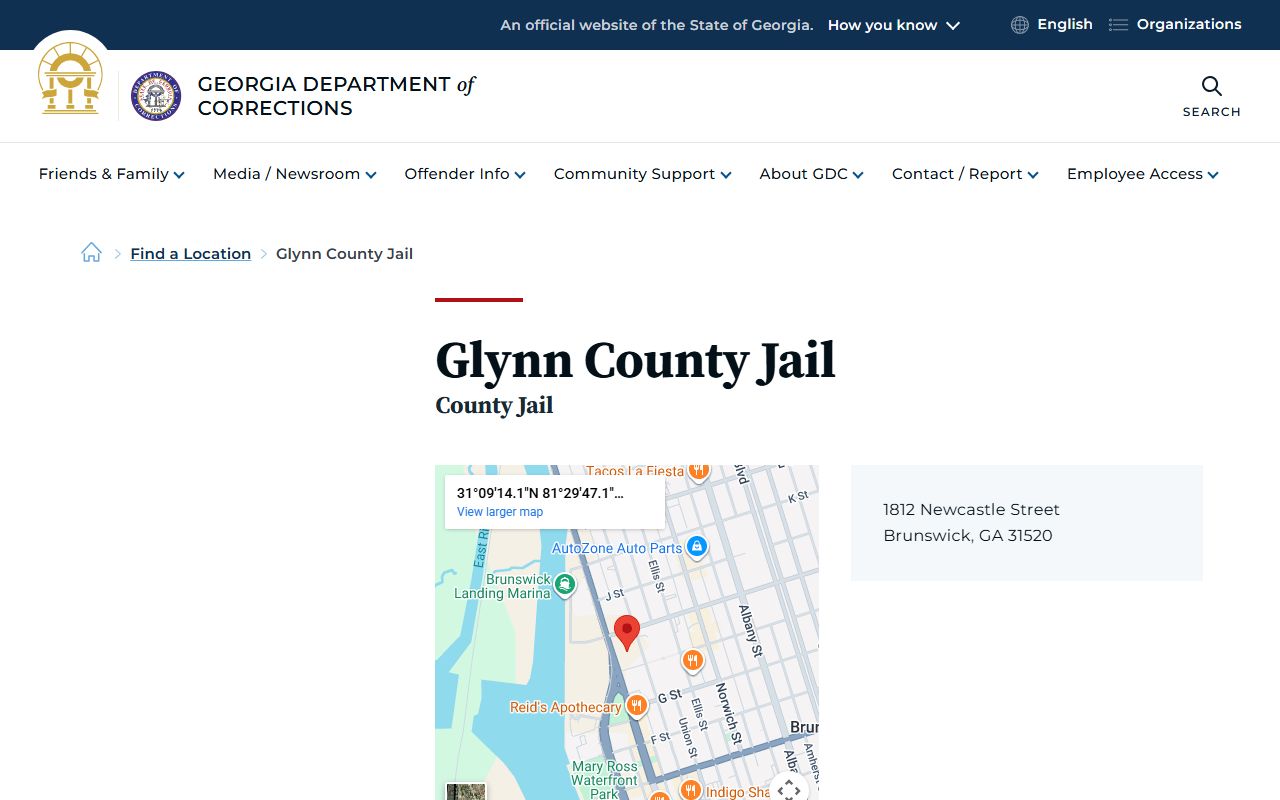This screenshot has width=1280, height=800.
Task: Click the Georgia state seal logo
Action: pyautogui.click(x=70, y=78)
